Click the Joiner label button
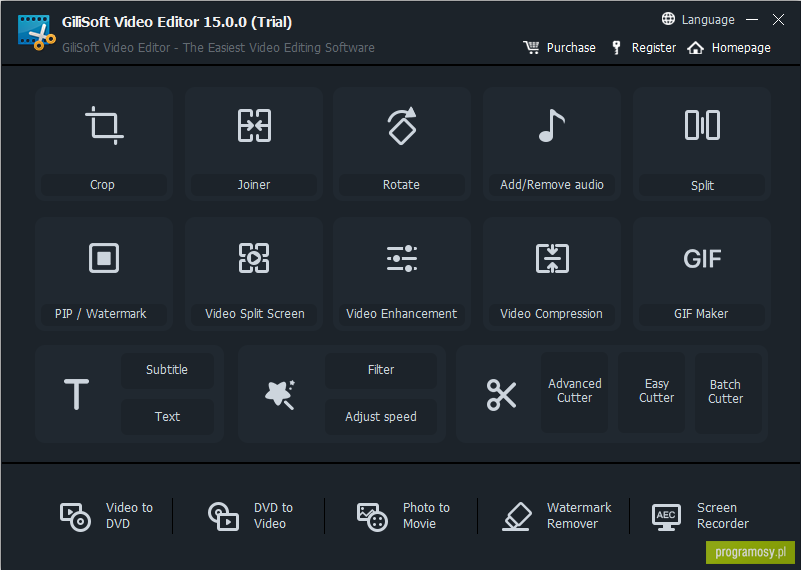801x570 pixels. click(x=254, y=184)
